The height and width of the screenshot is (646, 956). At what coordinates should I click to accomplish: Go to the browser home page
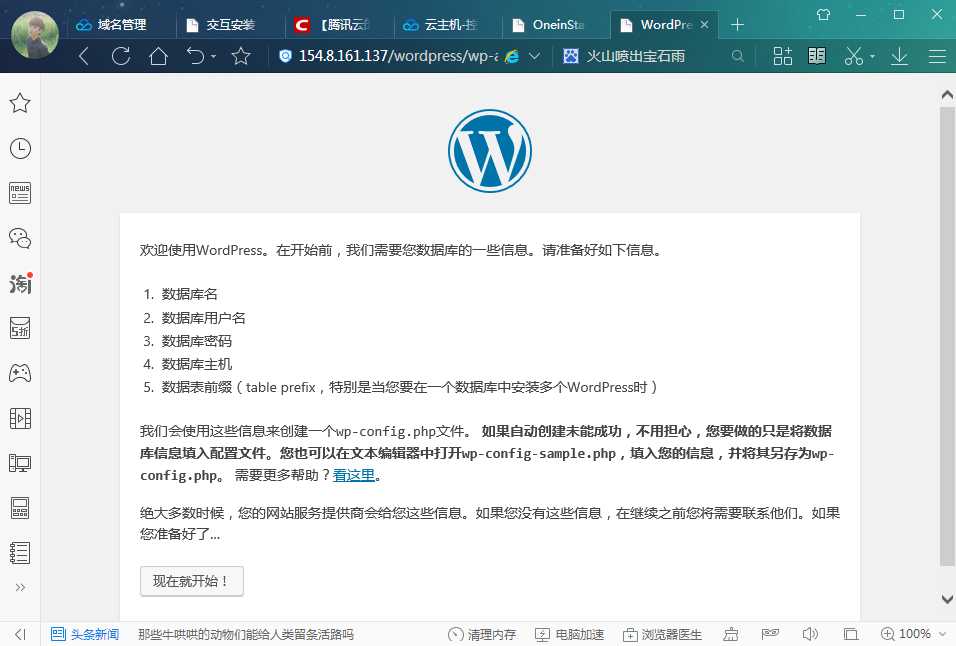(159, 56)
